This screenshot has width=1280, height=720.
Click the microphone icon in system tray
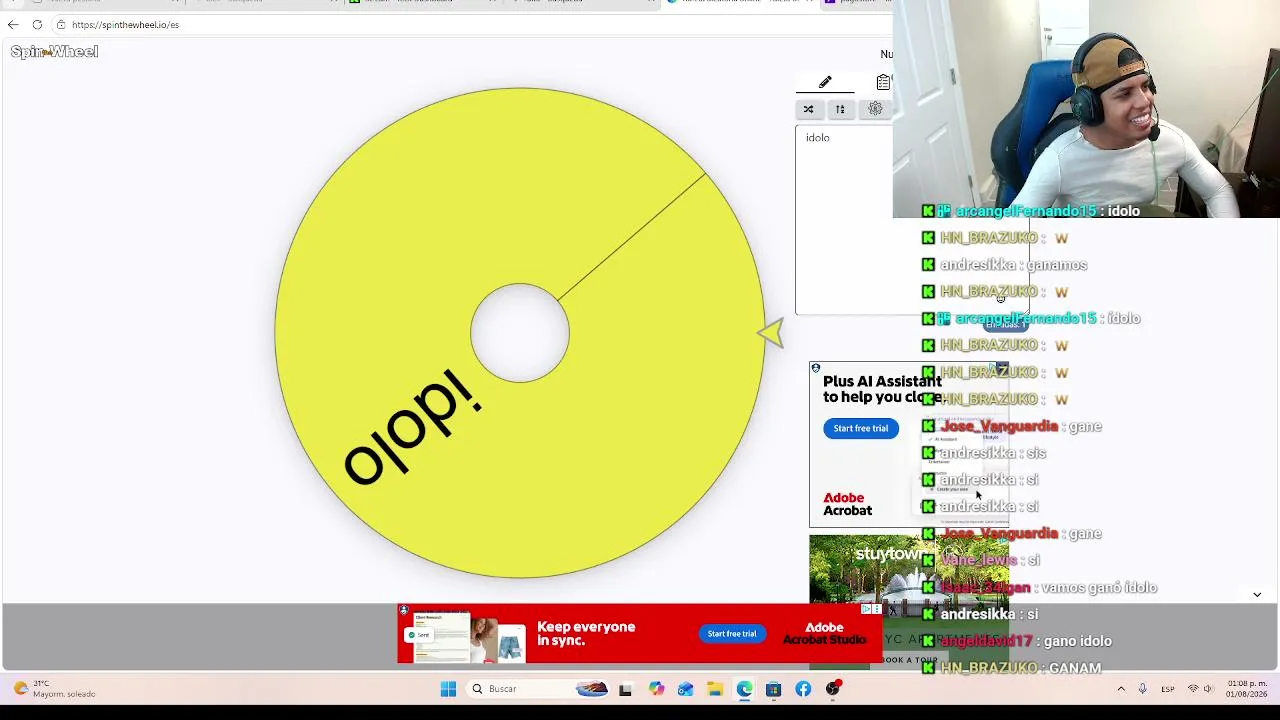click(x=1142, y=689)
